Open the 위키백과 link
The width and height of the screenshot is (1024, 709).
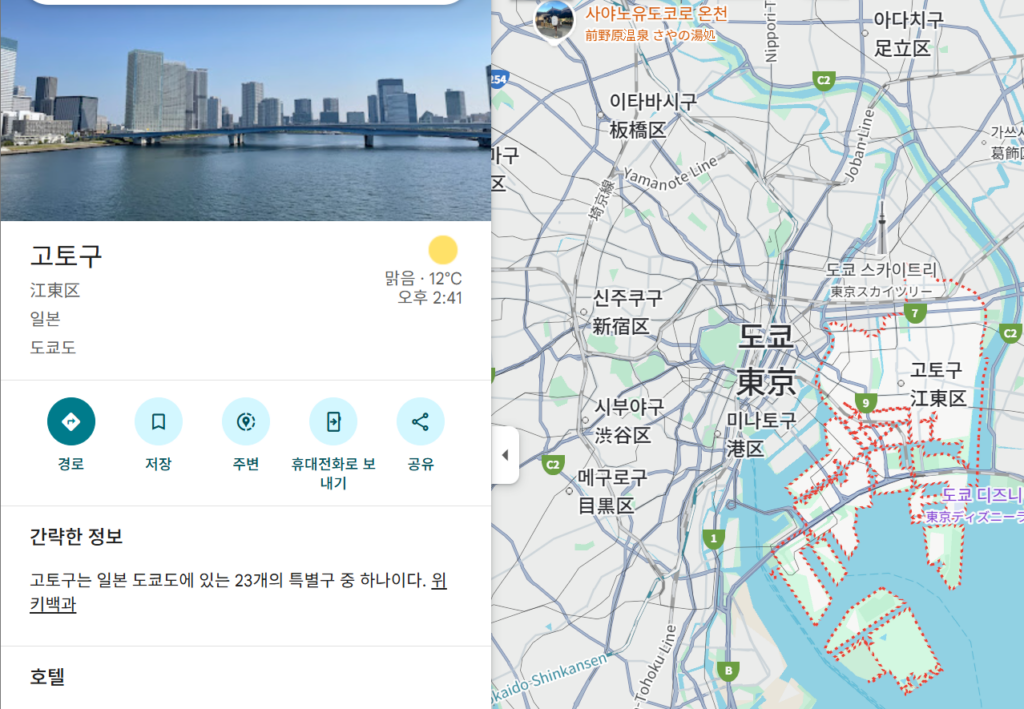point(238,592)
